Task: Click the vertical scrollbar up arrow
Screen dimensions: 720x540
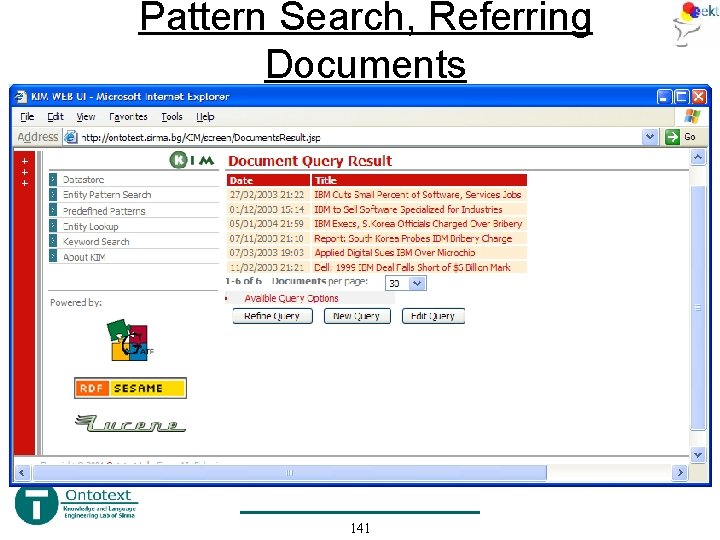Action: (x=698, y=158)
